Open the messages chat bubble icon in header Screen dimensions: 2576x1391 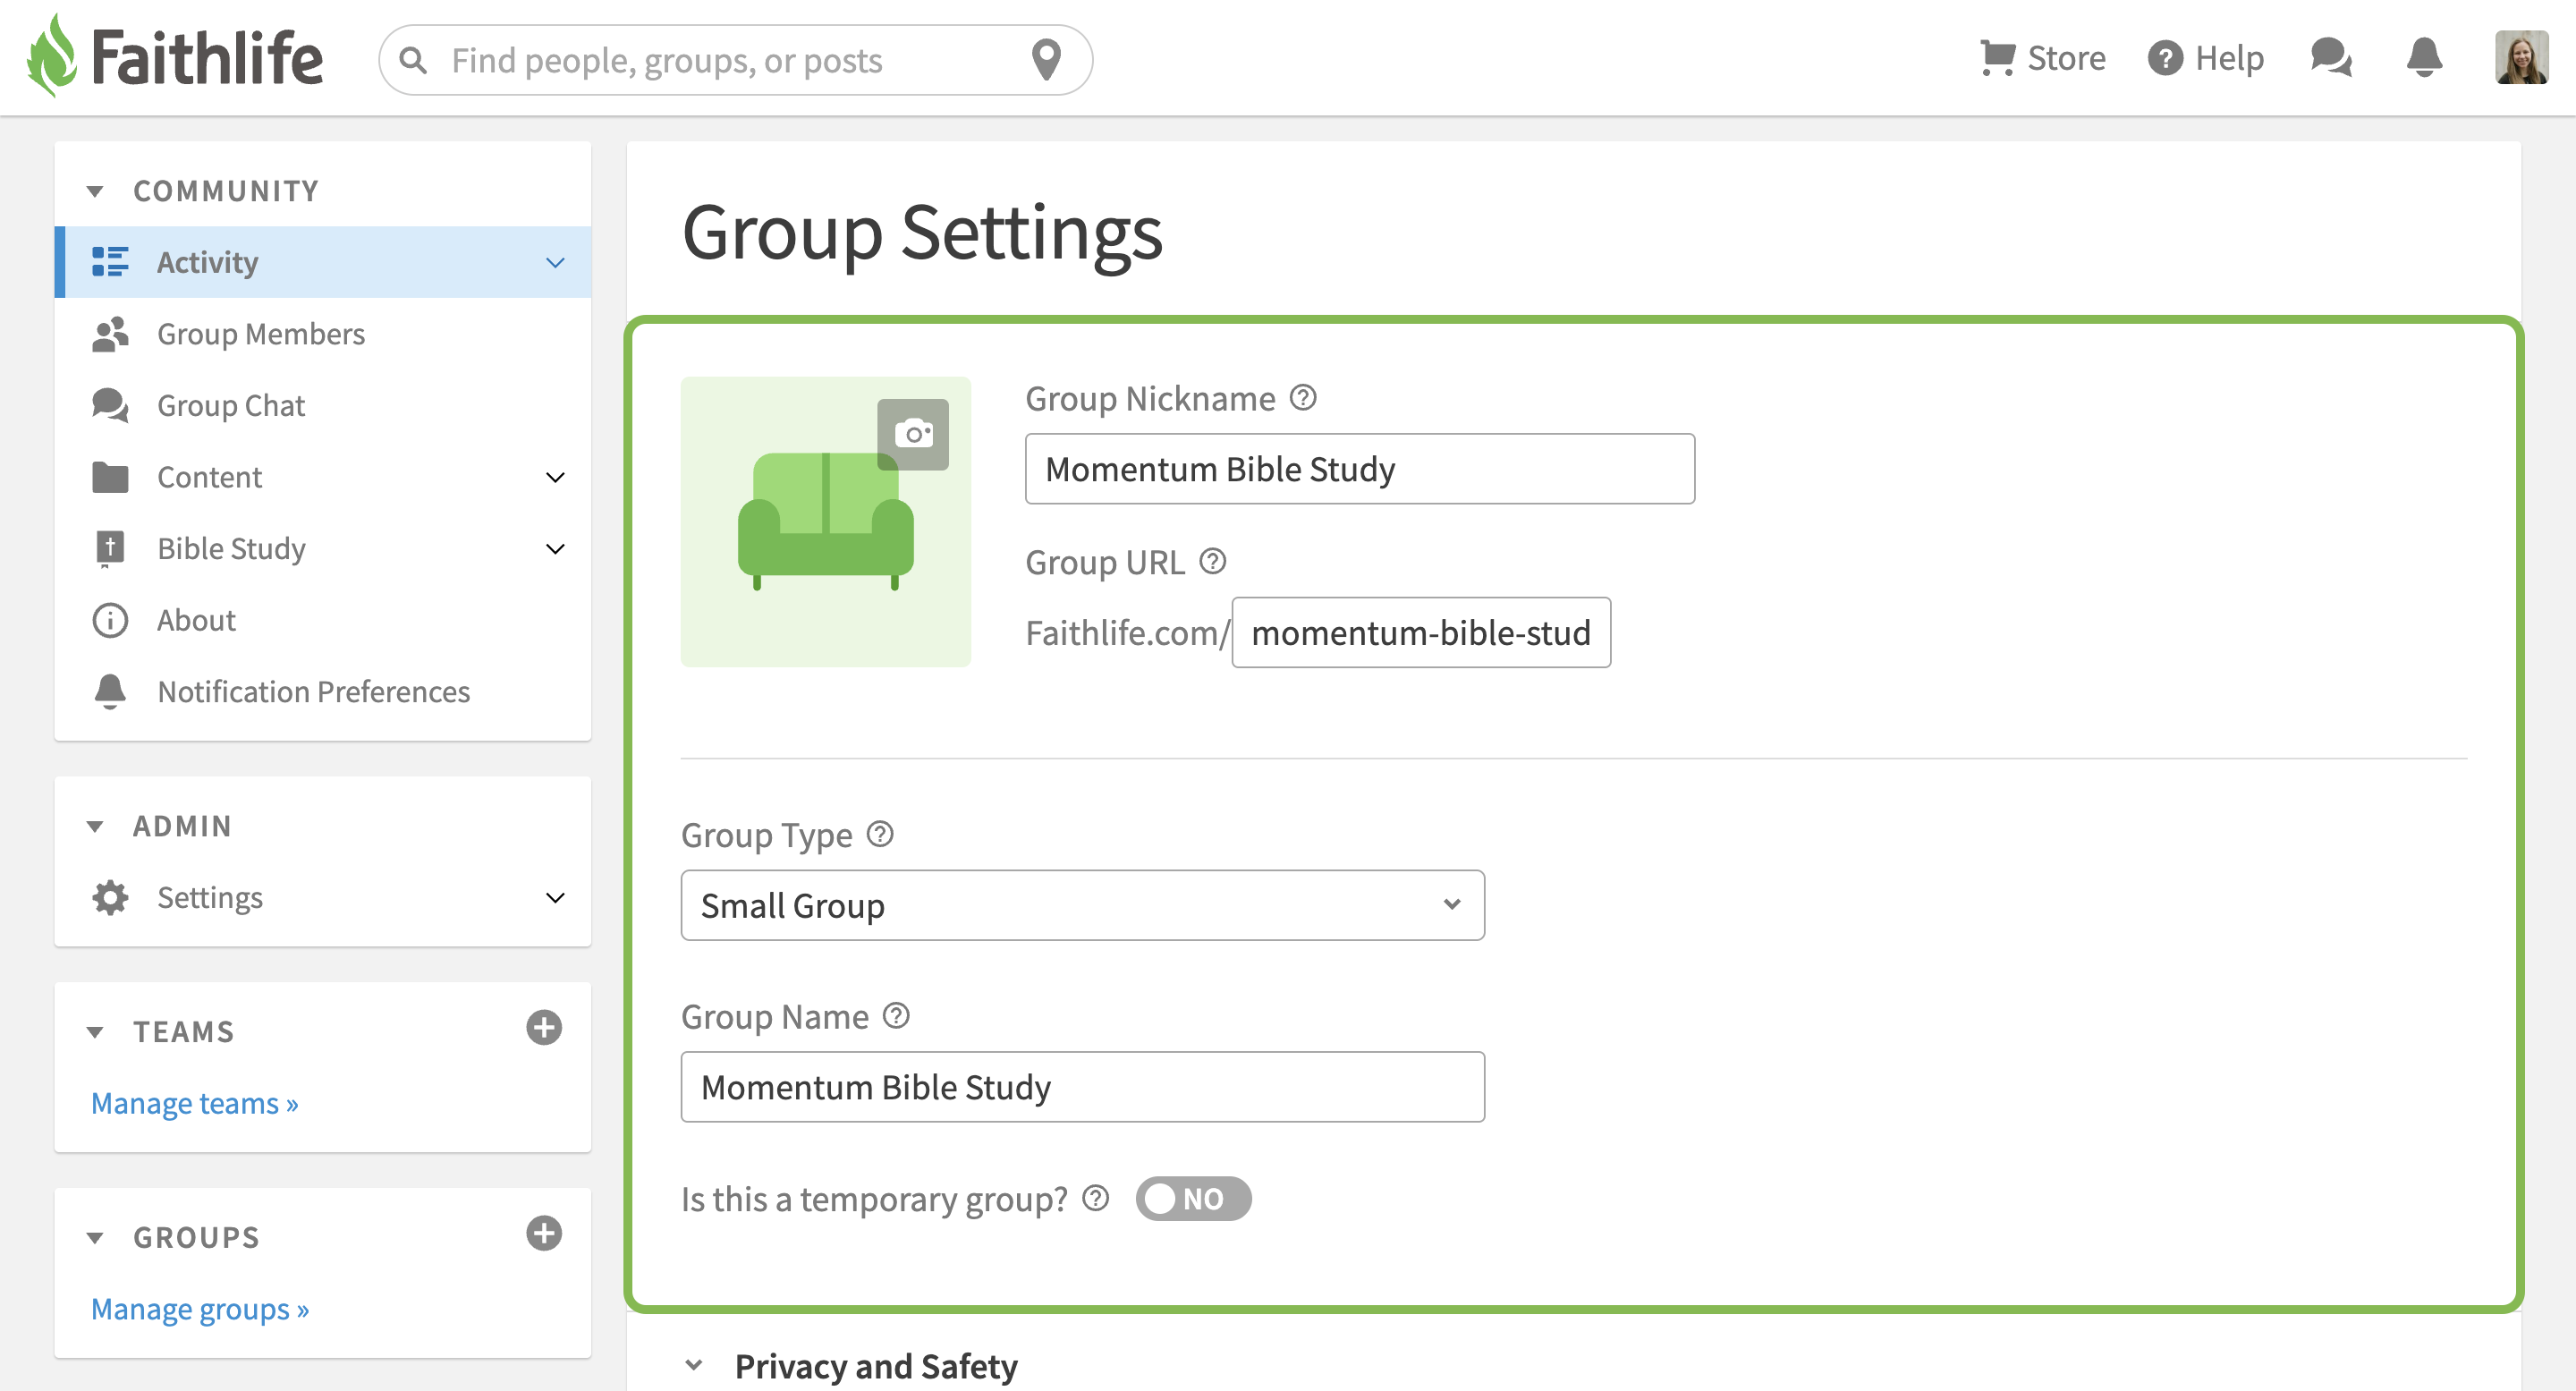(2331, 58)
